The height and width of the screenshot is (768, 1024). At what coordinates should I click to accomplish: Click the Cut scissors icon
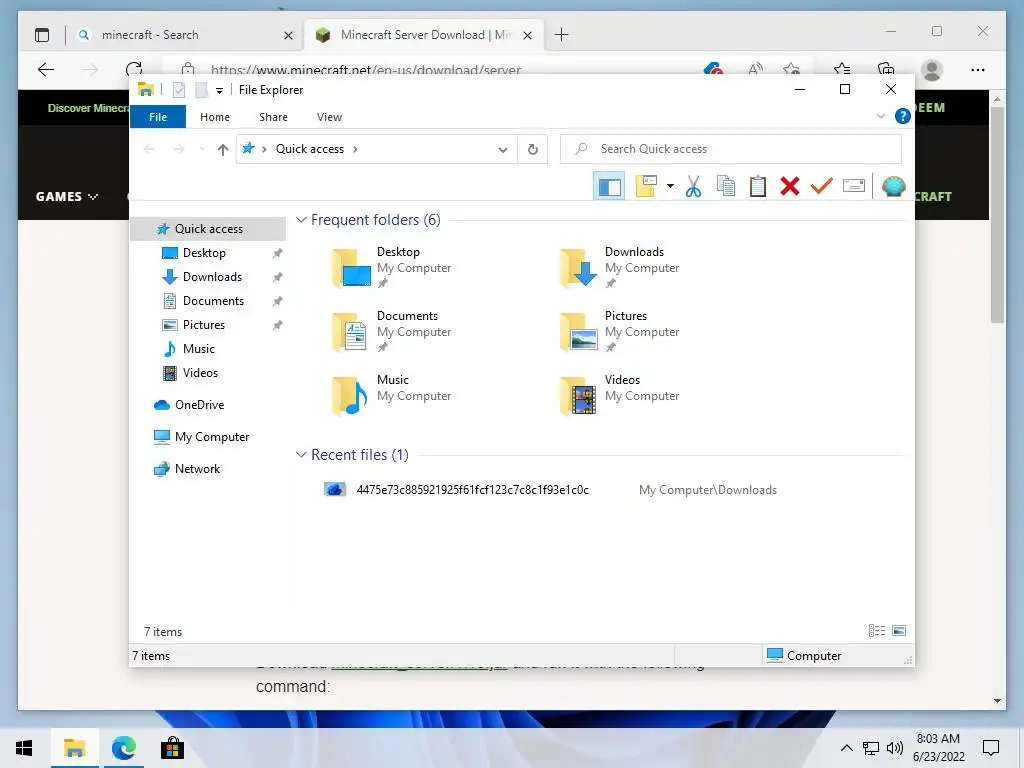tap(693, 187)
